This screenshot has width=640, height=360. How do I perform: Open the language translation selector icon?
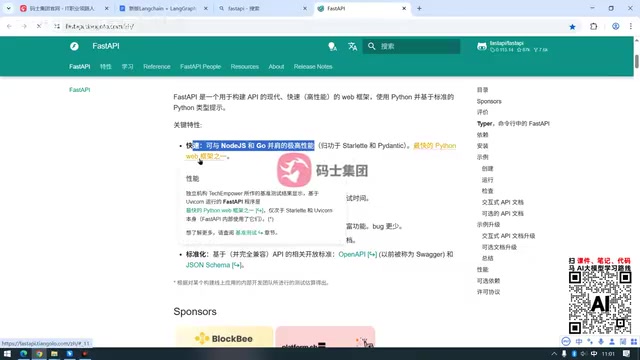coord(353,47)
